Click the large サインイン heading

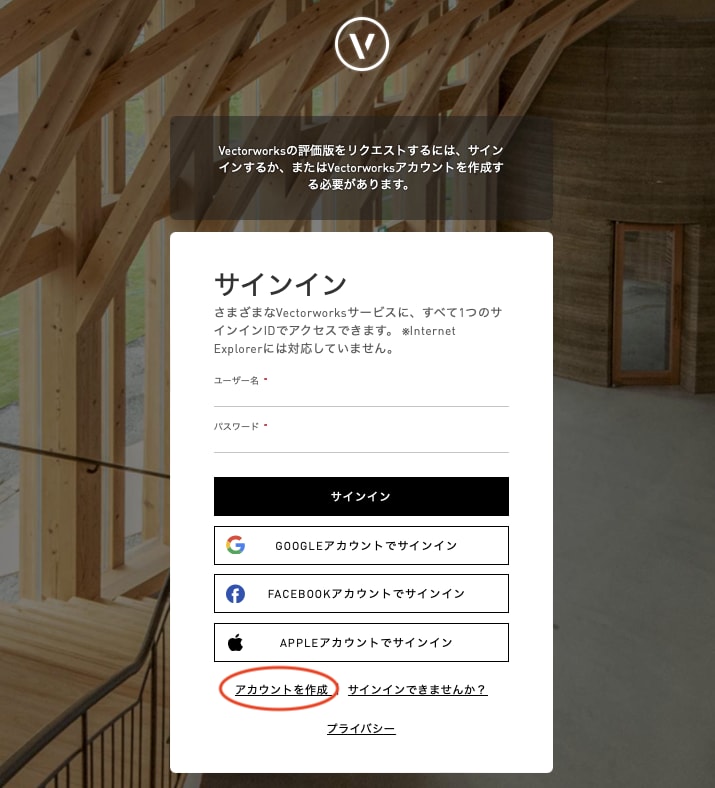(280, 284)
